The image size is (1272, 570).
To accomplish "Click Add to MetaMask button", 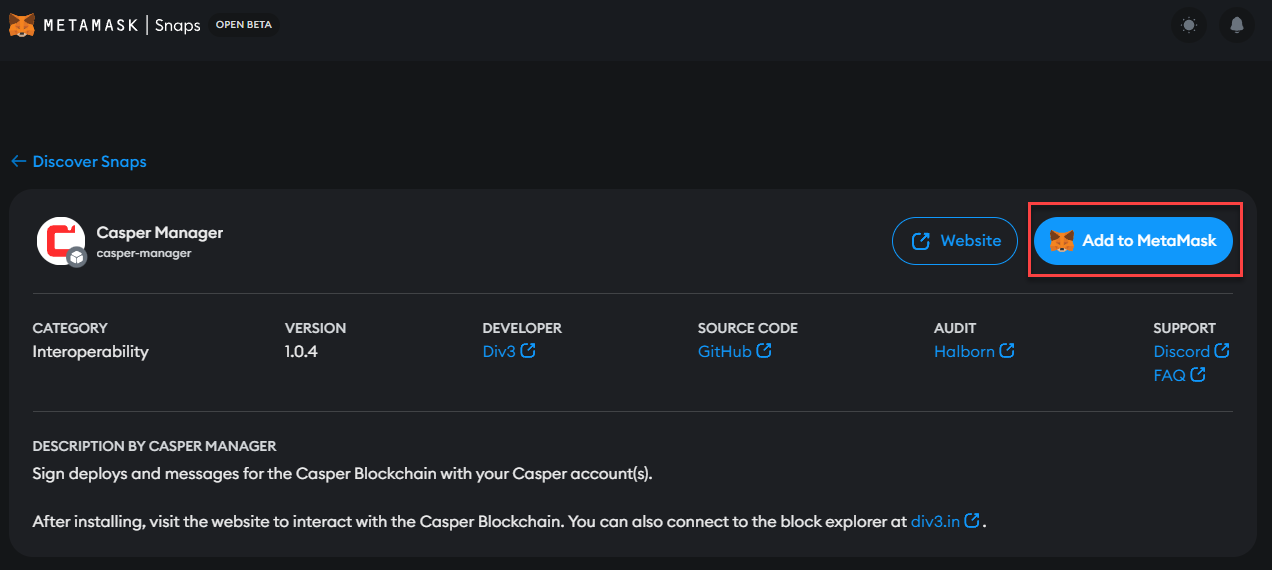I will [x=1133, y=241].
